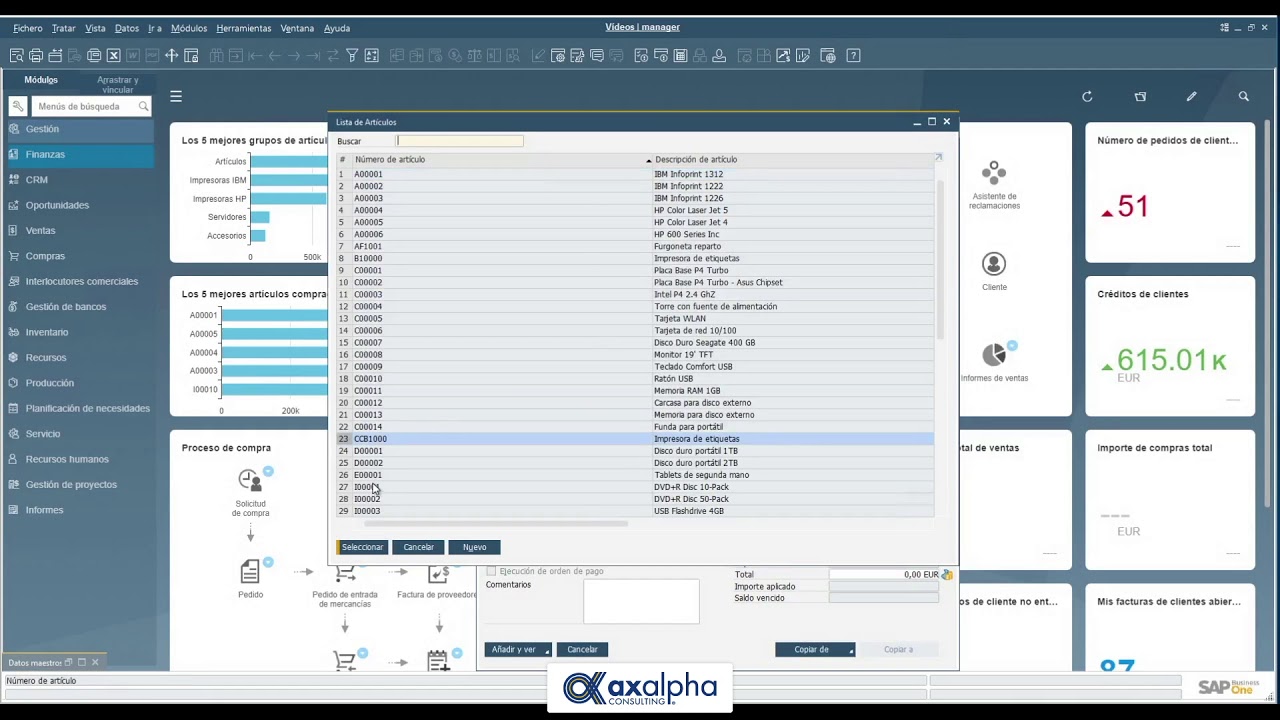
Task: Close the Datos maestros bottom tab
Action: [x=95, y=662]
